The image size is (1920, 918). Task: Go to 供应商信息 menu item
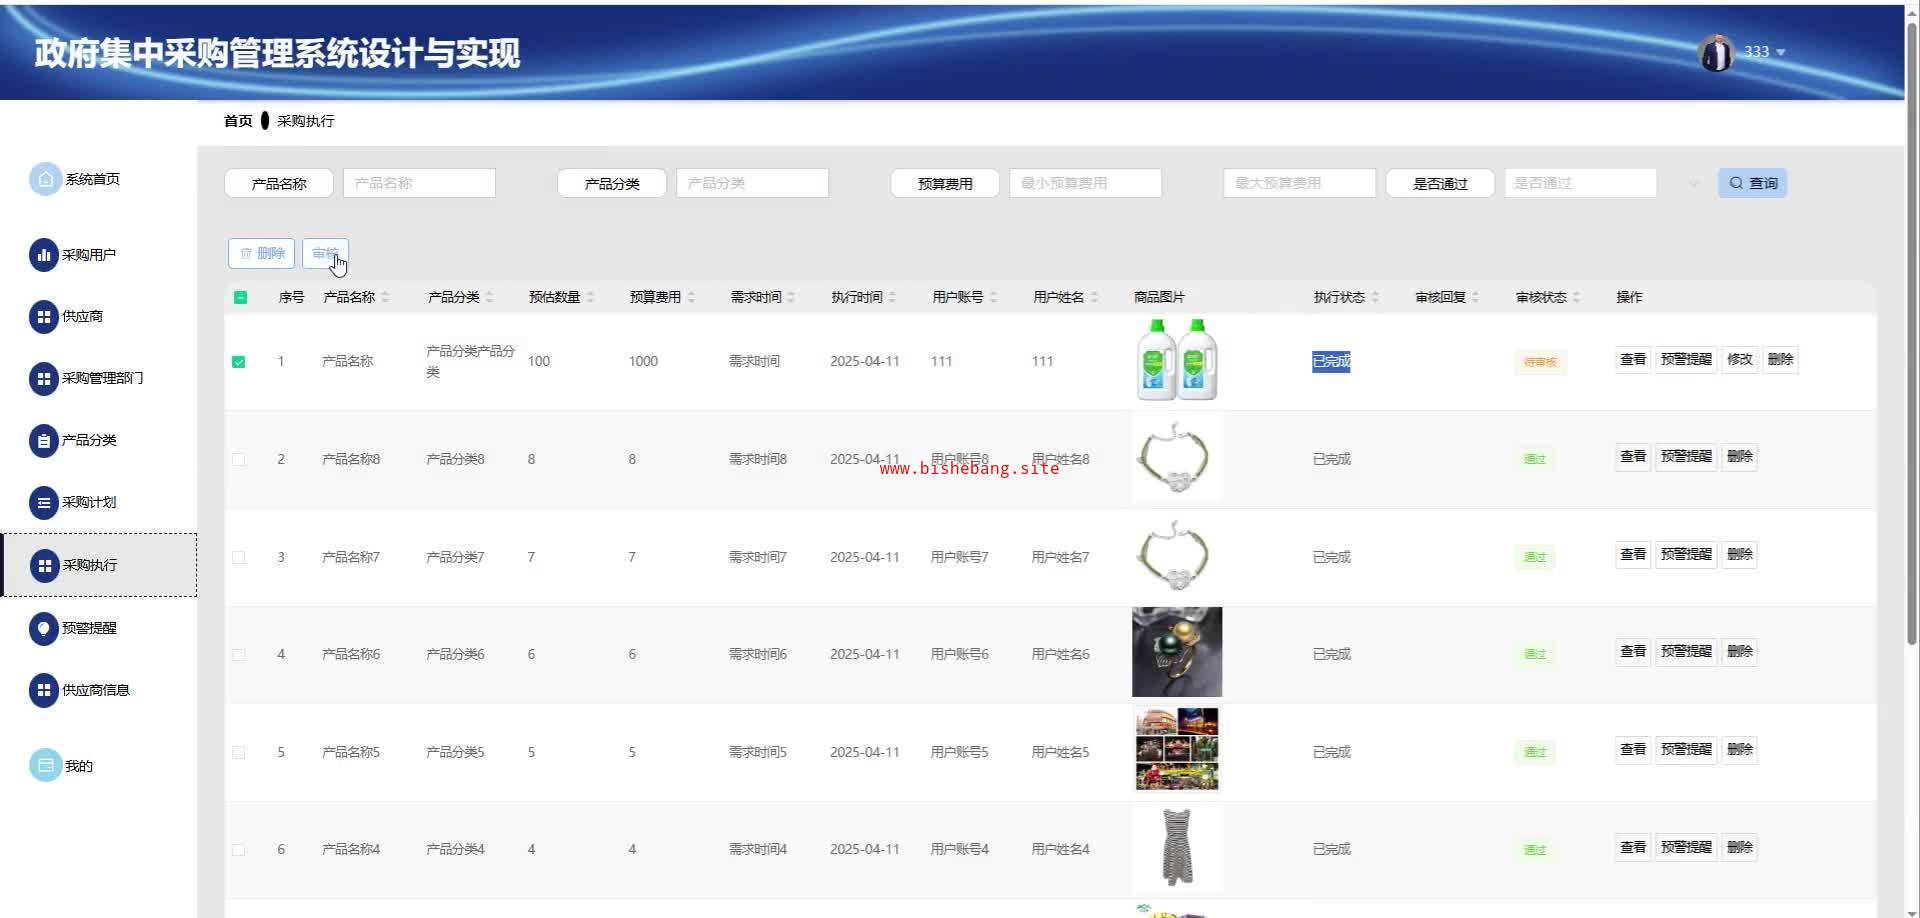(96, 690)
